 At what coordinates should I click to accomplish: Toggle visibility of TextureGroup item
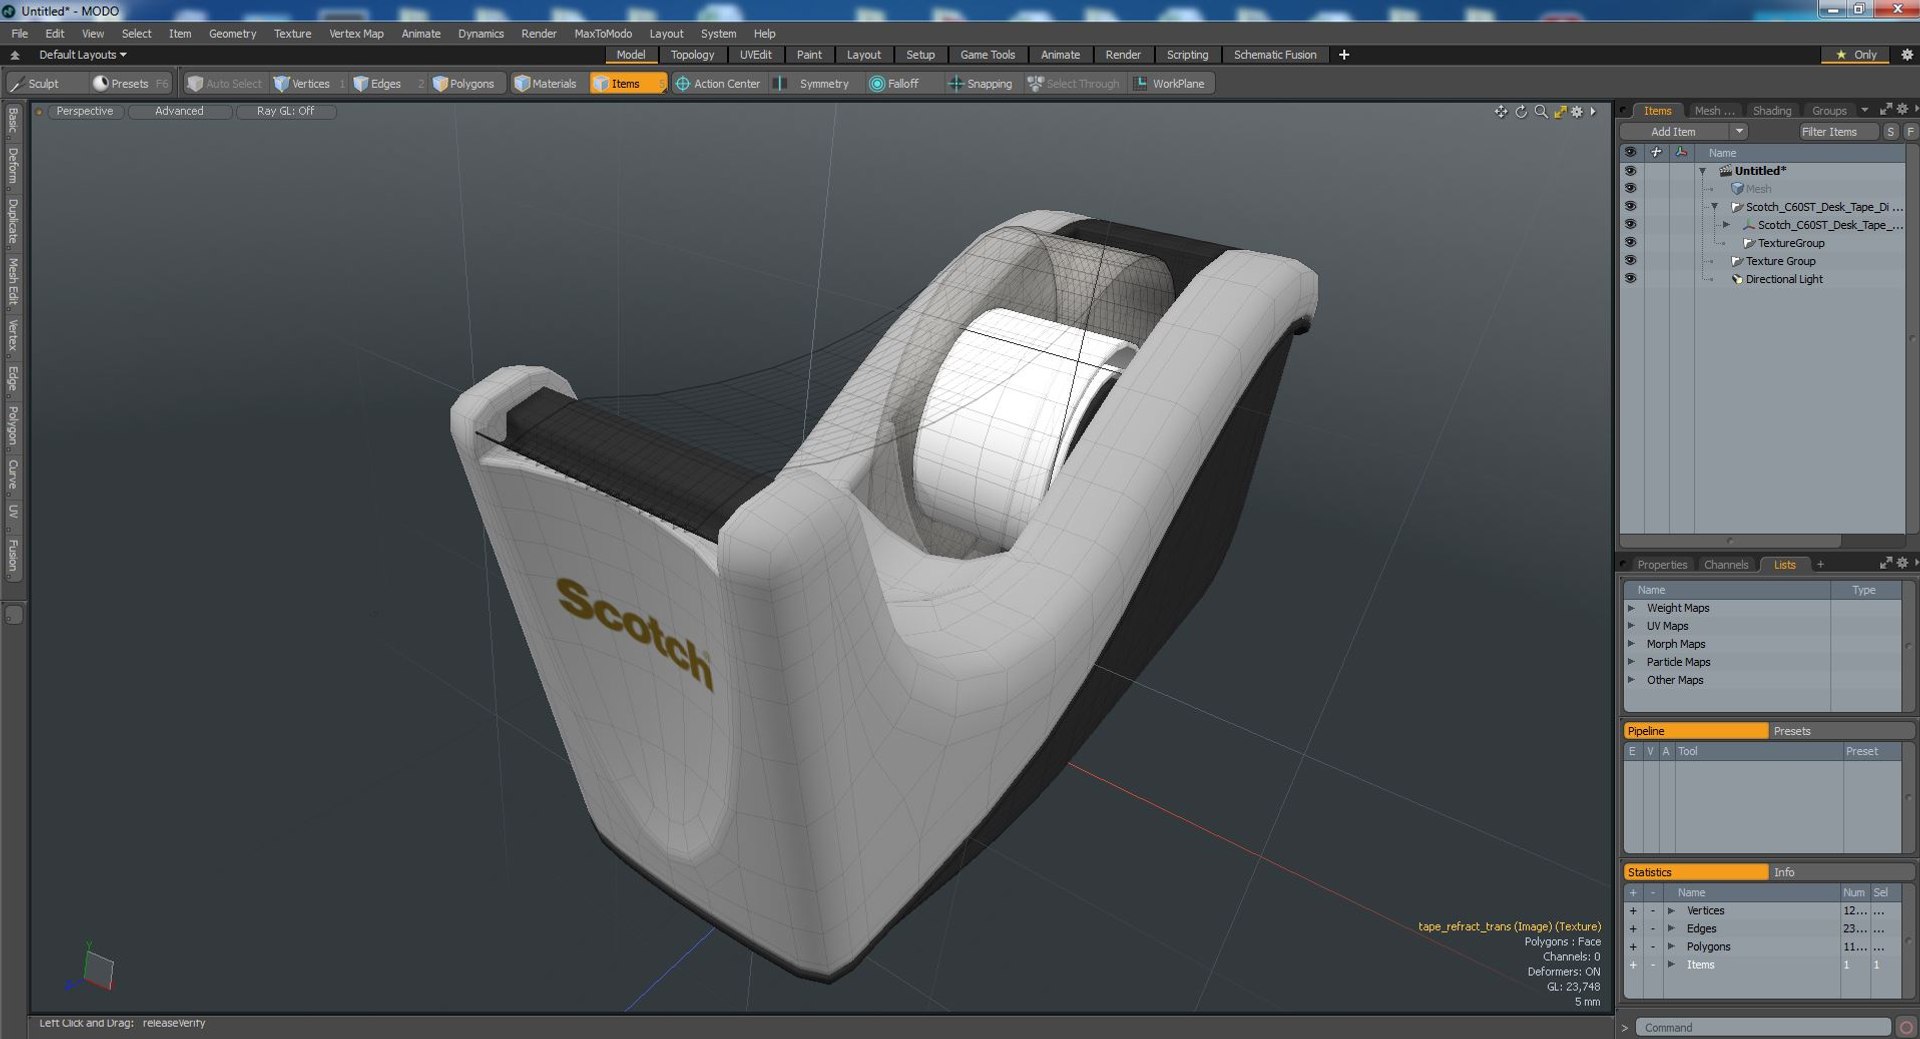1631,242
